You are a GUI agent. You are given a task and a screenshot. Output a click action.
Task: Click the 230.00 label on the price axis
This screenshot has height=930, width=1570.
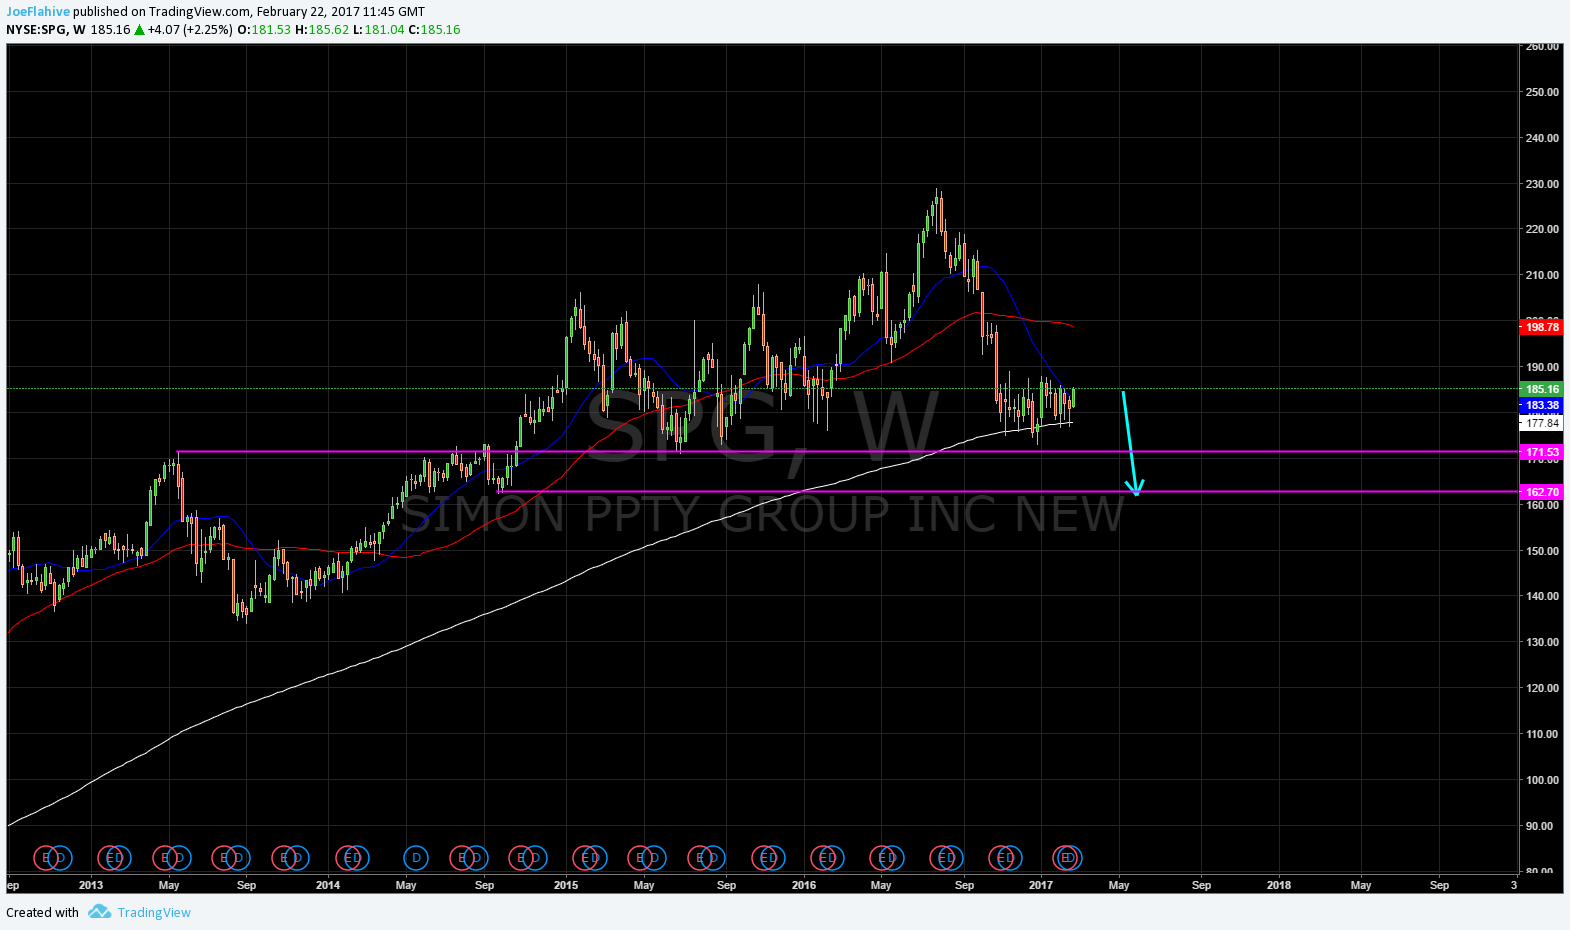(x=1542, y=184)
